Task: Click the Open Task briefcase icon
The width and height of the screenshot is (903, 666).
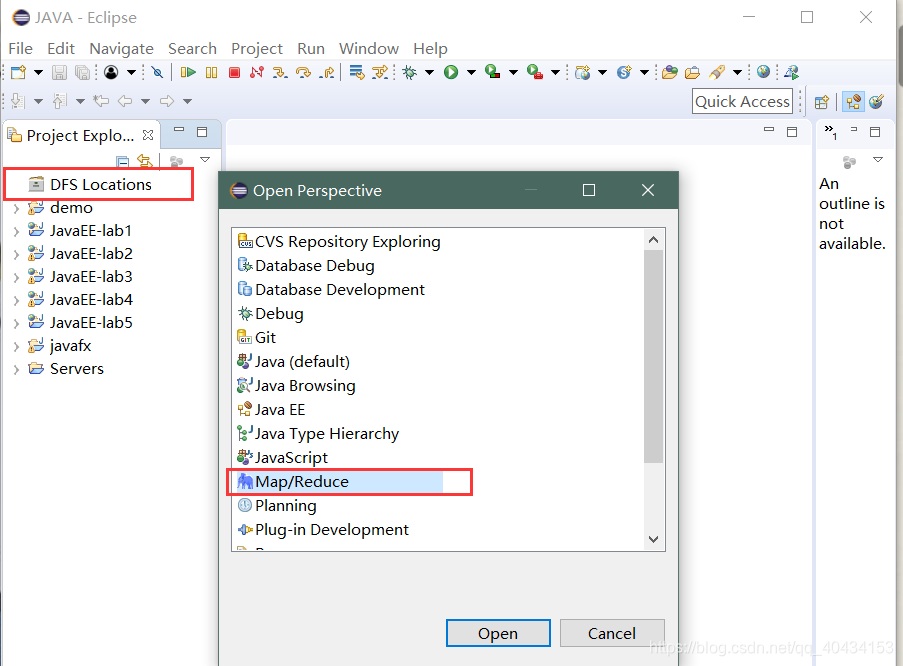Action: (x=693, y=72)
